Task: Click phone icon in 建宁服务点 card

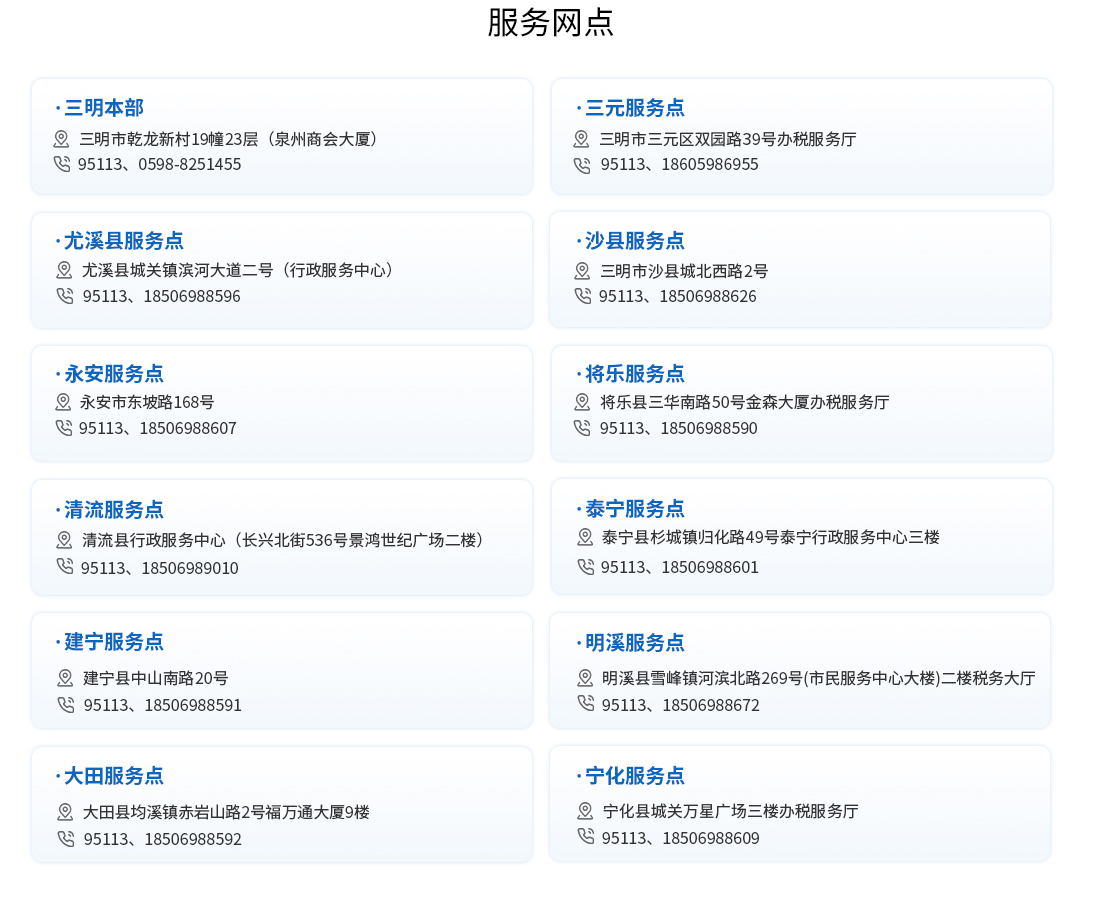Action: 66,704
